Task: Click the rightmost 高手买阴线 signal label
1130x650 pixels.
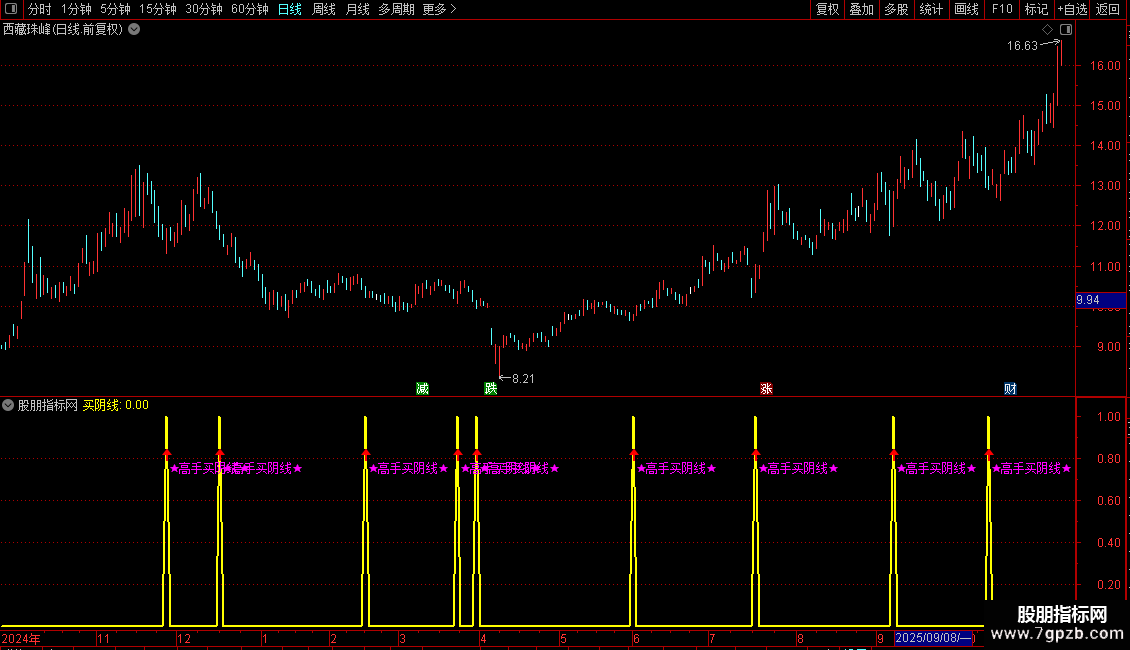Action: (x=1031, y=468)
